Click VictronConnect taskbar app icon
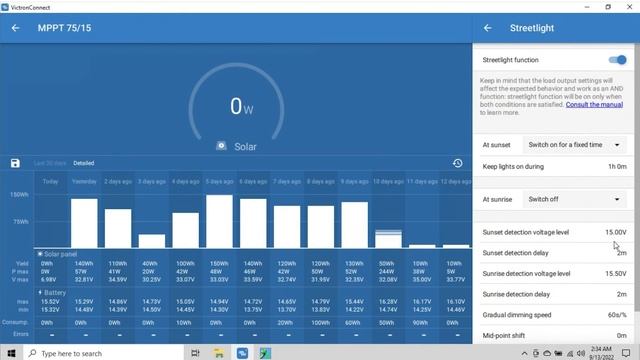 pyautogui.click(x=242, y=353)
